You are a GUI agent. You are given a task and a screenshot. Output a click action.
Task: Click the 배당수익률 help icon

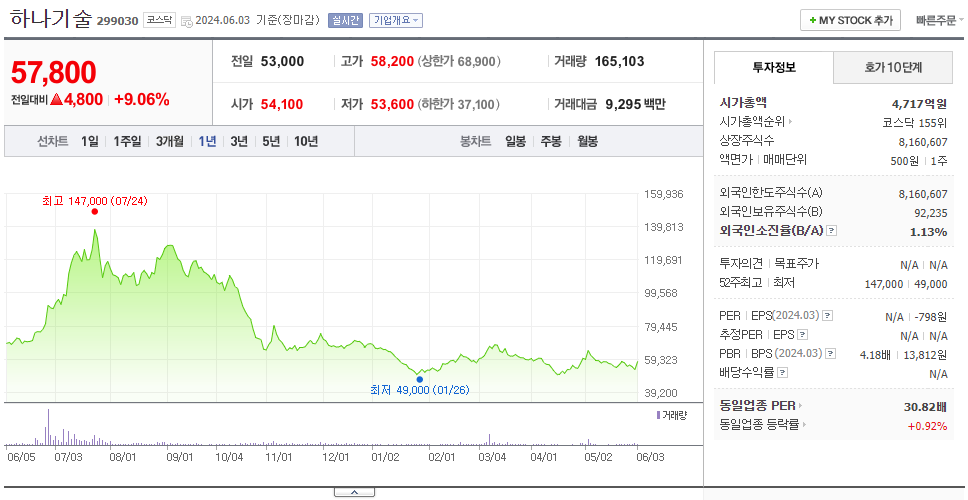(x=783, y=373)
